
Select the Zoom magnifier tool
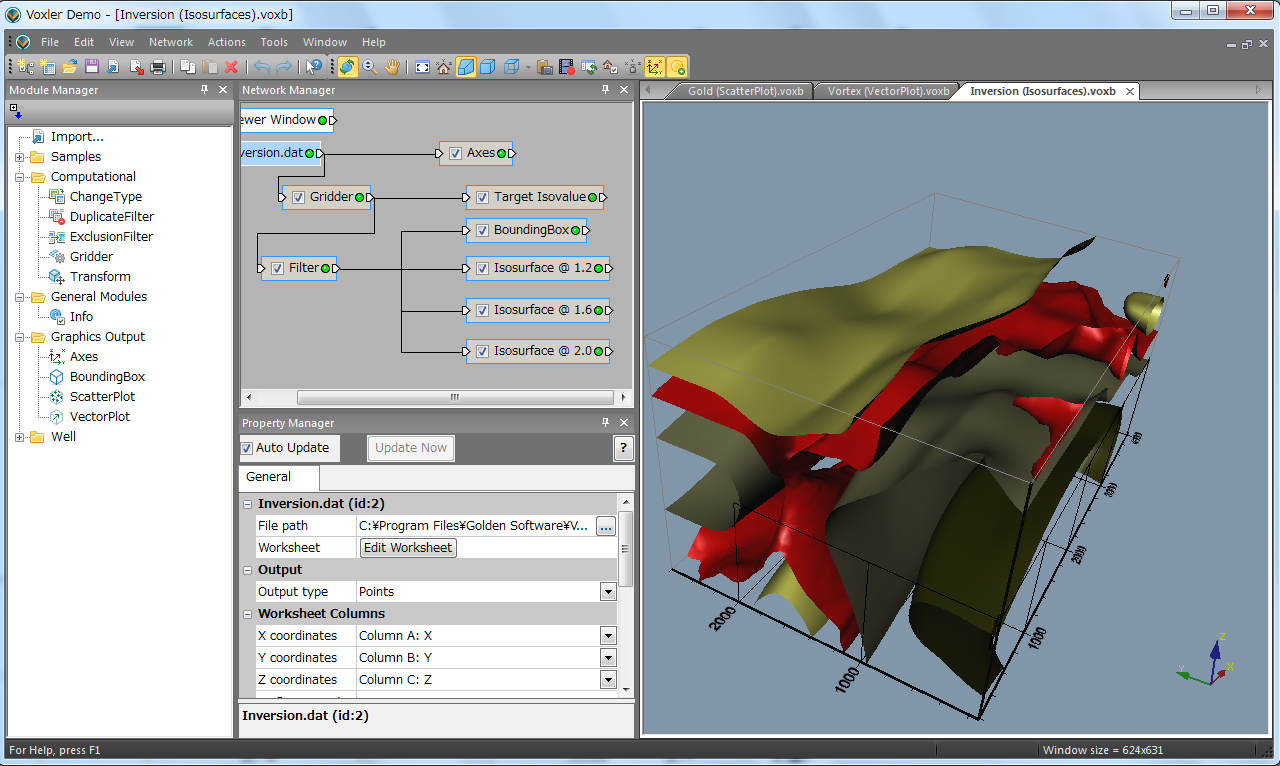pos(370,67)
